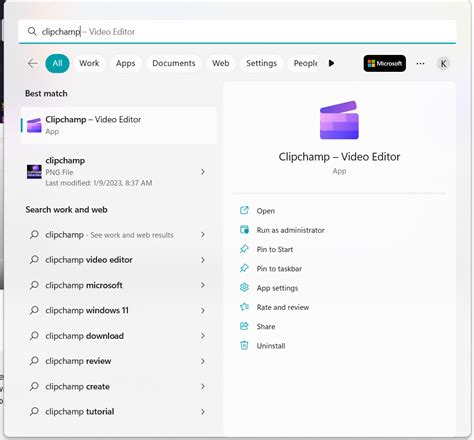Open the three-dot more options menu
Screen dimensions: 474x440
click(420, 63)
